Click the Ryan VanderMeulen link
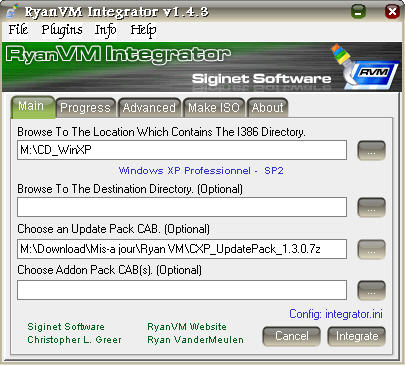The height and width of the screenshot is (366, 405). coord(195,340)
